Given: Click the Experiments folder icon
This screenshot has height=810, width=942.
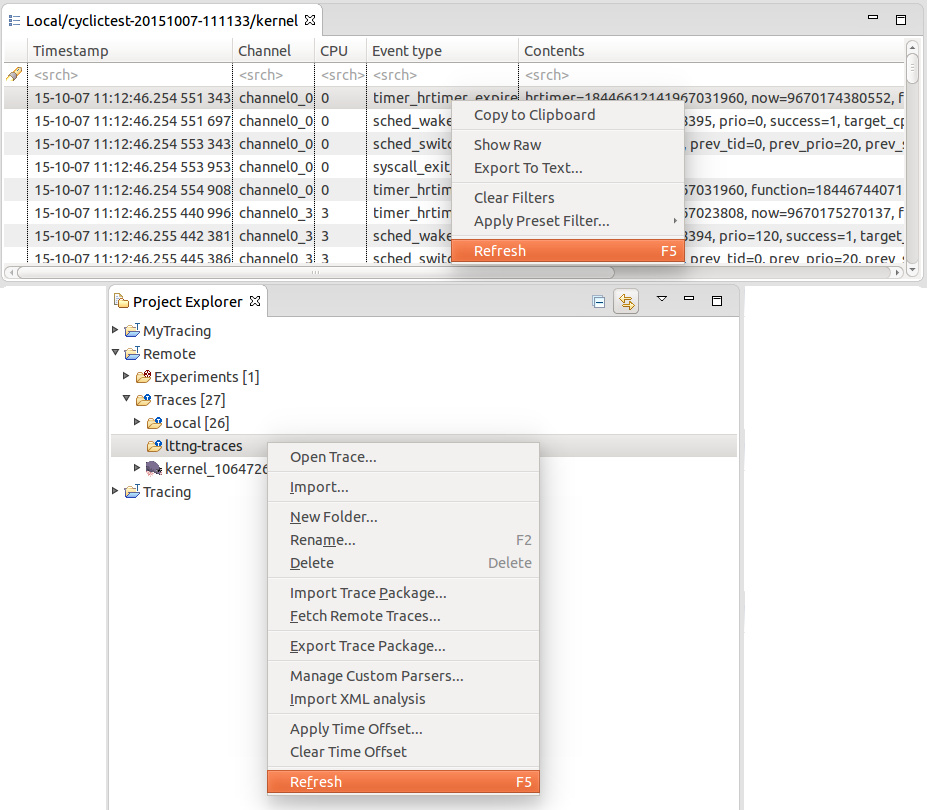Looking at the screenshot, I should coord(143,377).
